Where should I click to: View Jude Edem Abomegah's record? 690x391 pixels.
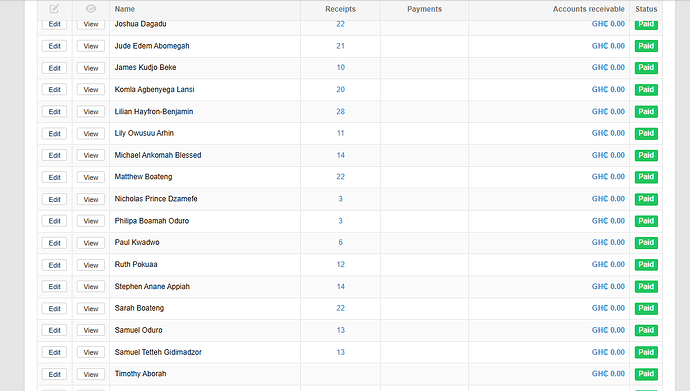point(91,46)
